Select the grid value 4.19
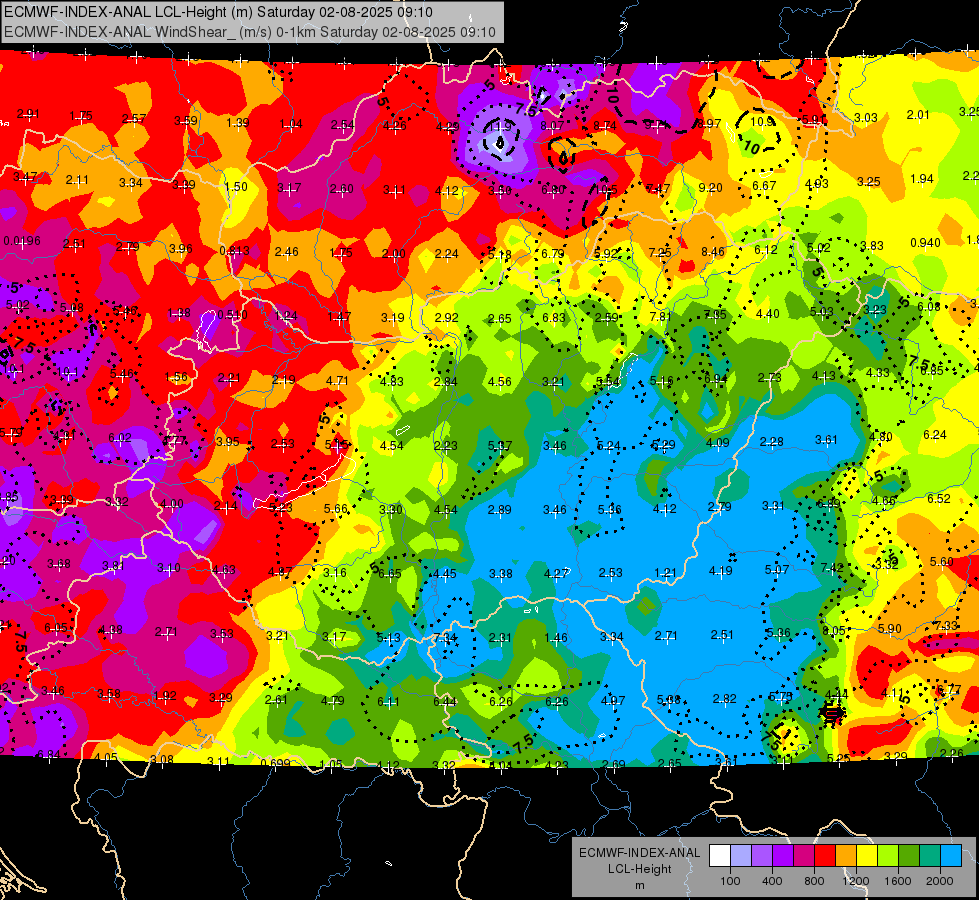The width and height of the screenshot is (979, 900). point(721,570)
